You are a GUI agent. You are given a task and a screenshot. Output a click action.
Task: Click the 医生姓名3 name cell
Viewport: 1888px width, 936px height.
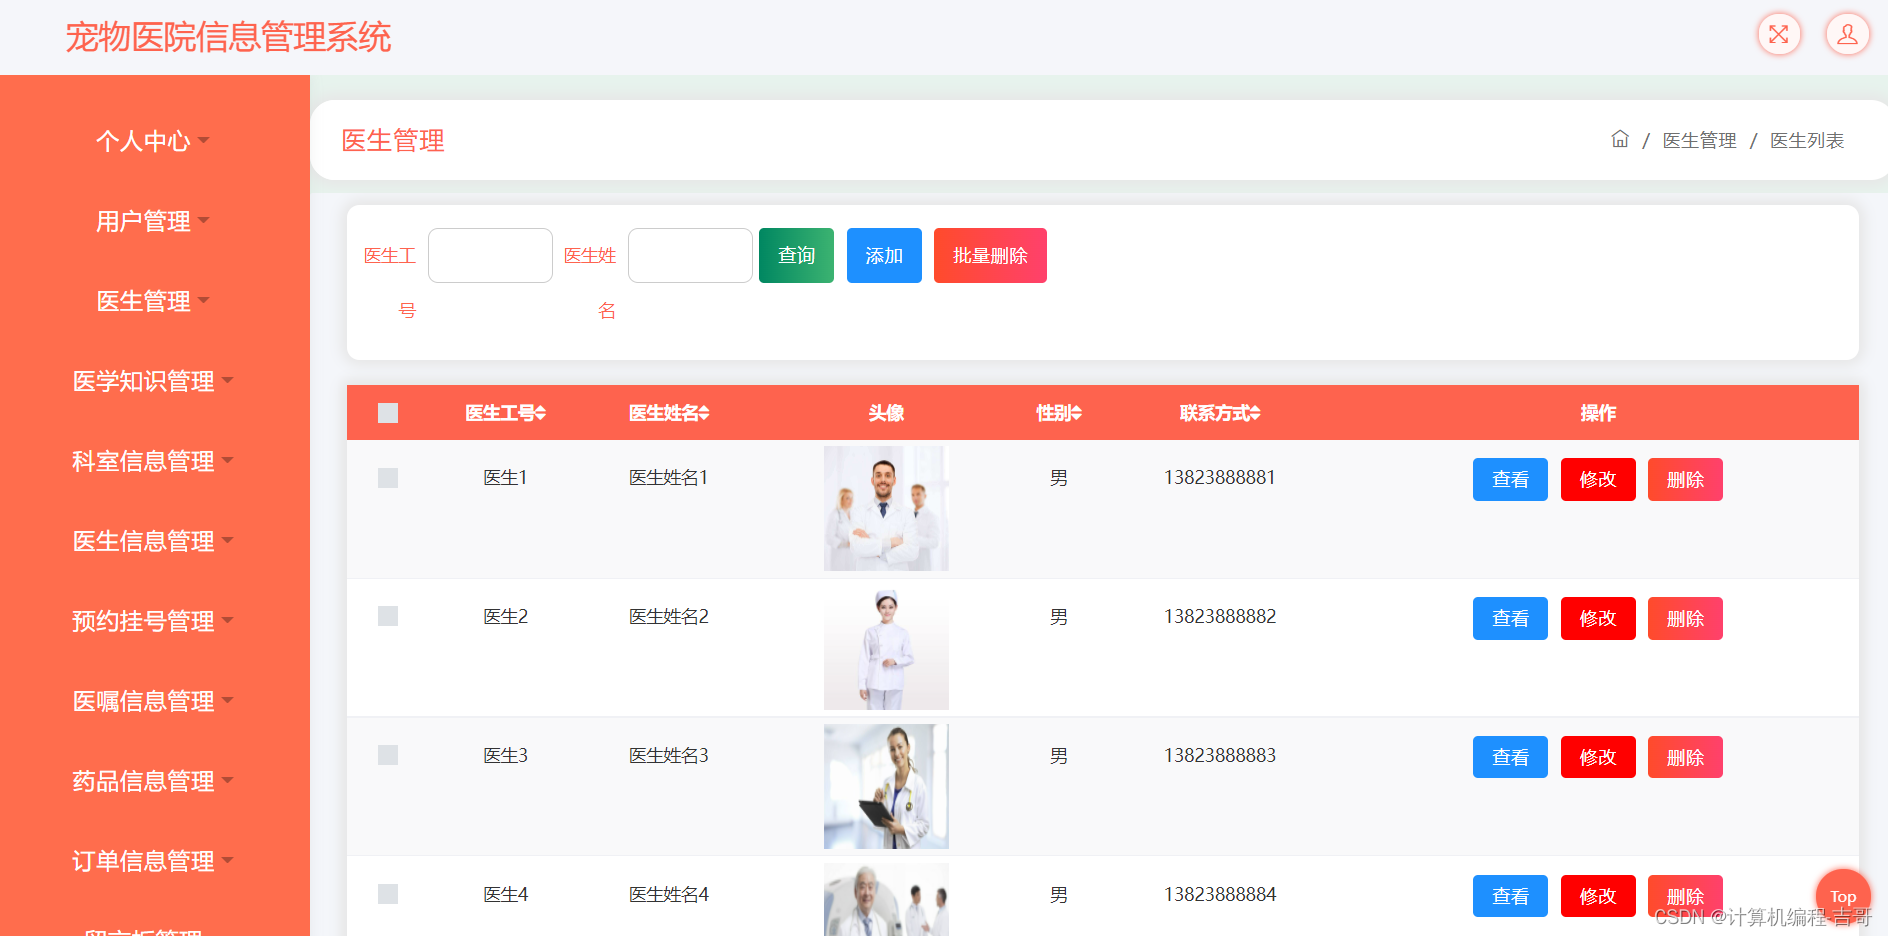(x=669, y=755)
